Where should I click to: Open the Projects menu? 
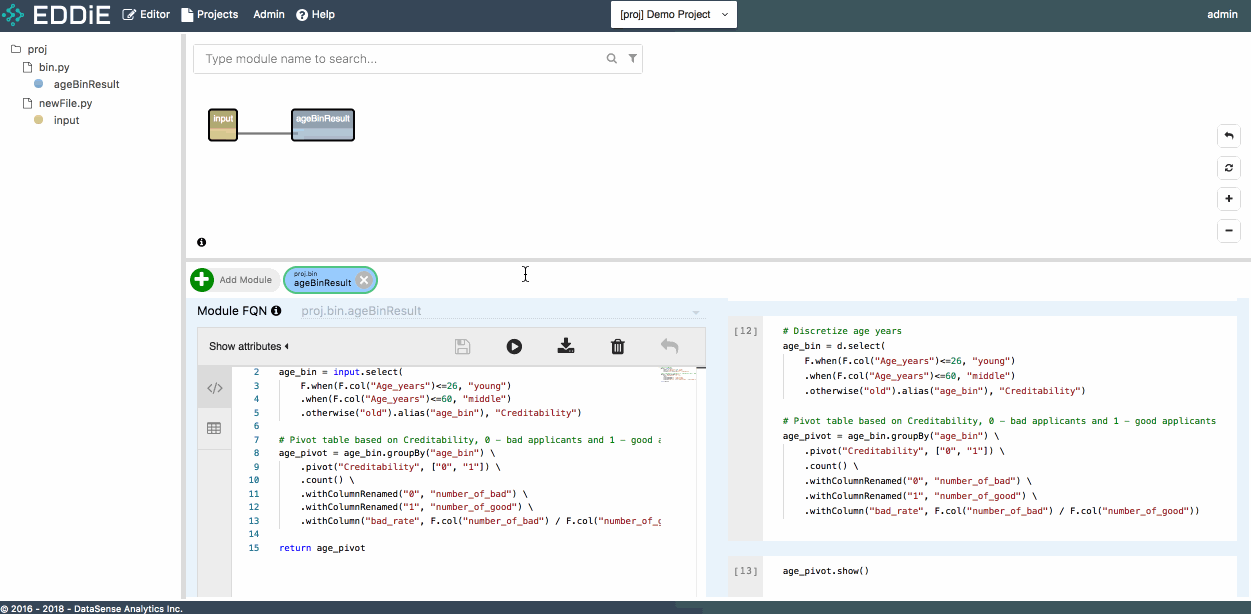tap(209, 15)
